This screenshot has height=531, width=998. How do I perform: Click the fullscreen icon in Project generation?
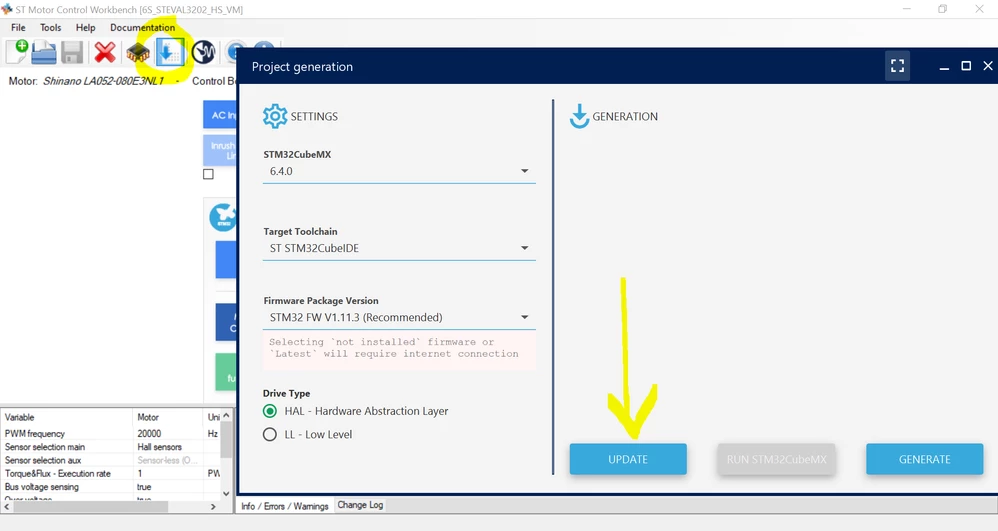897,66
